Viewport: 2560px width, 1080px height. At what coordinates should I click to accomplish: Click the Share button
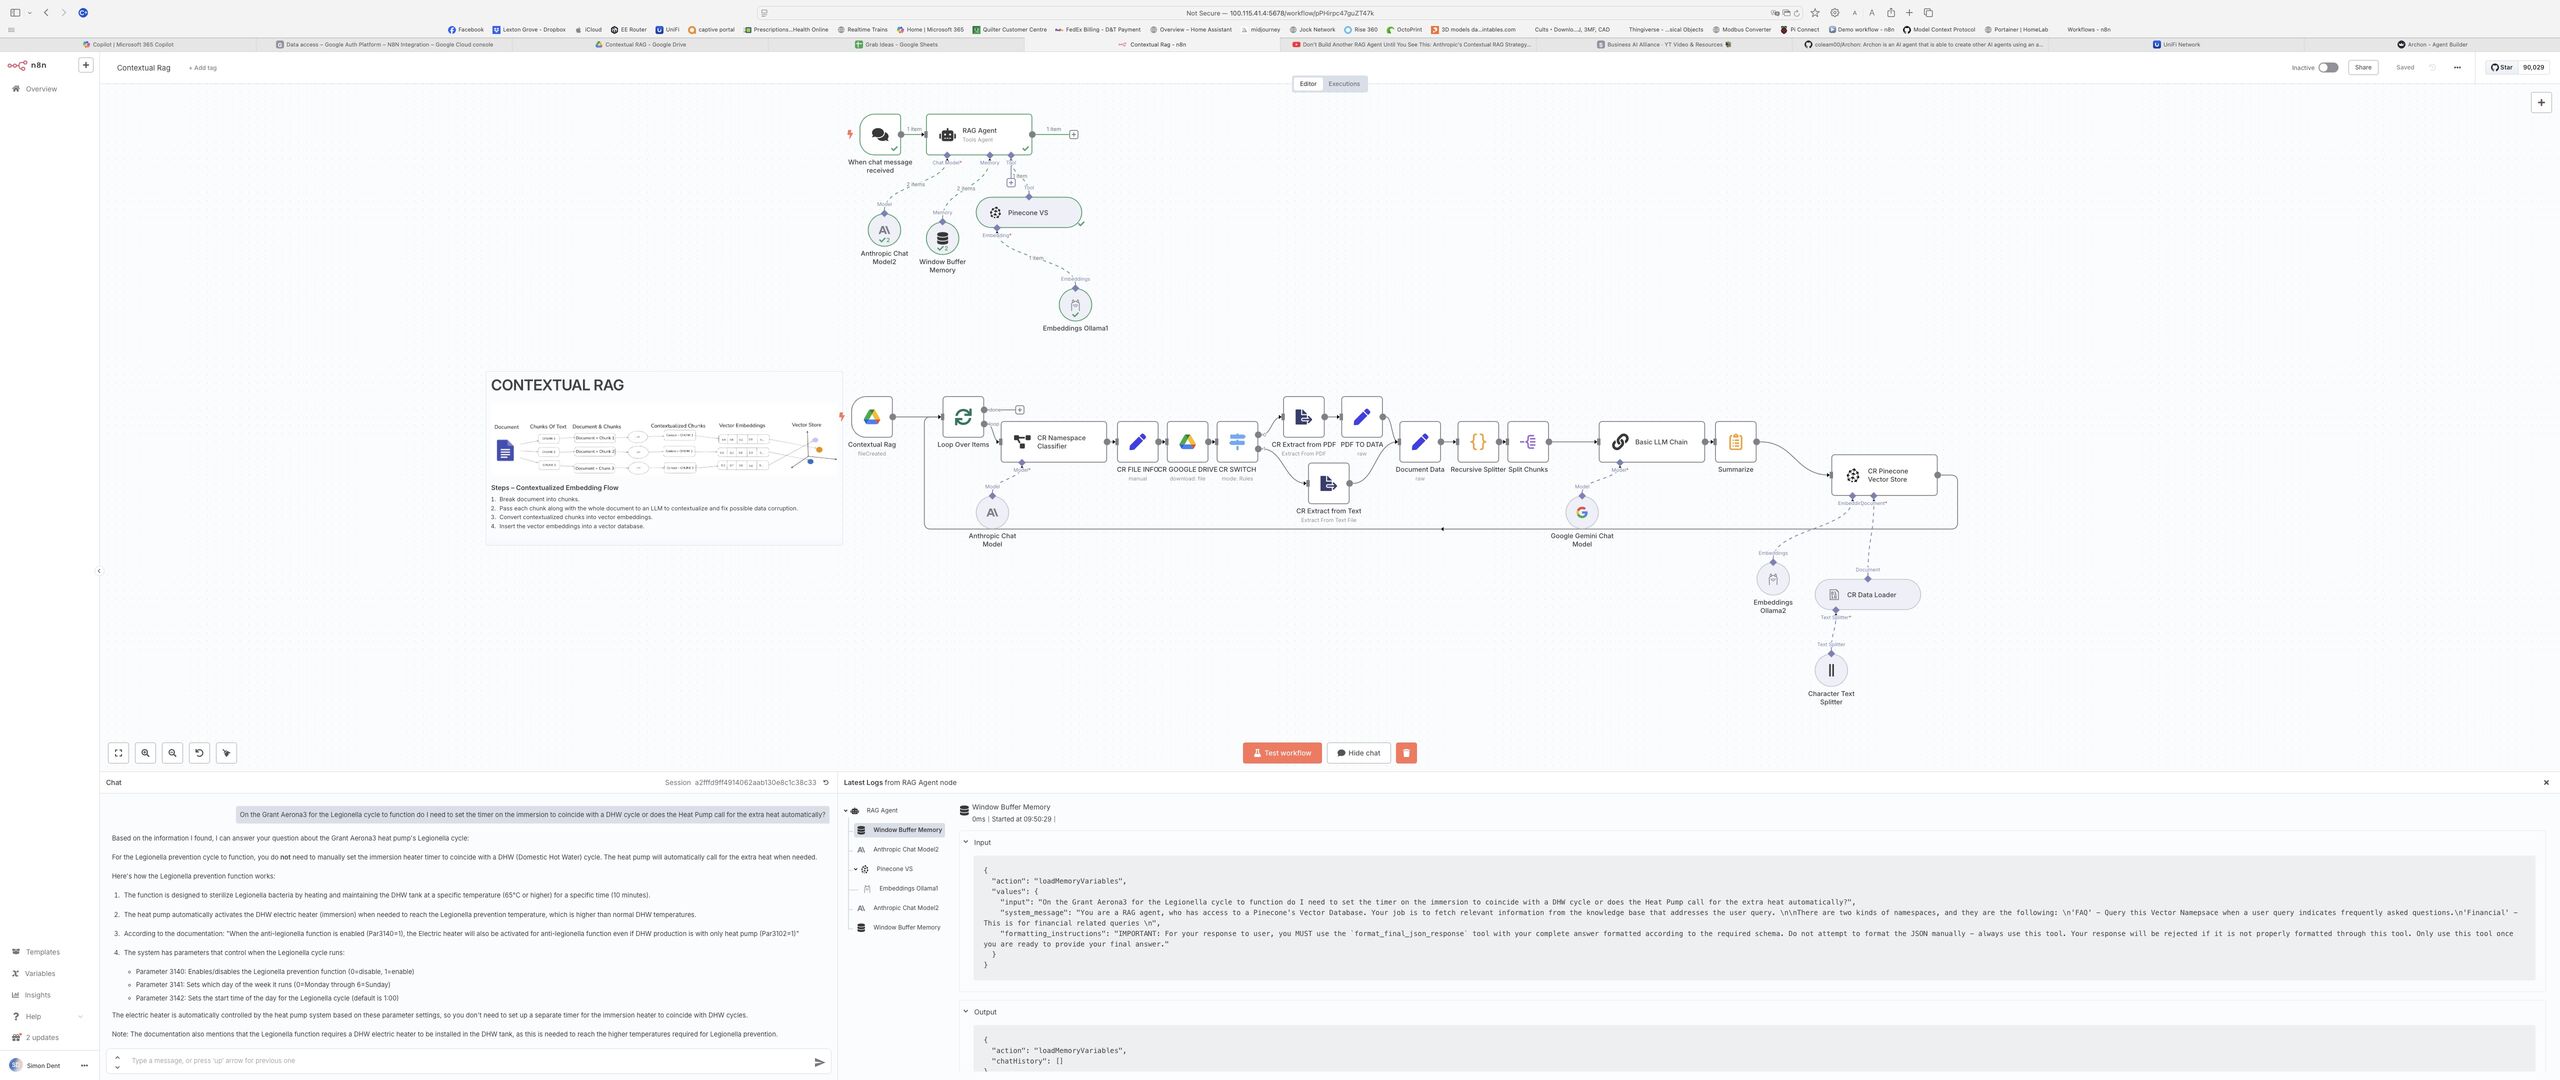pos(2363,68)
